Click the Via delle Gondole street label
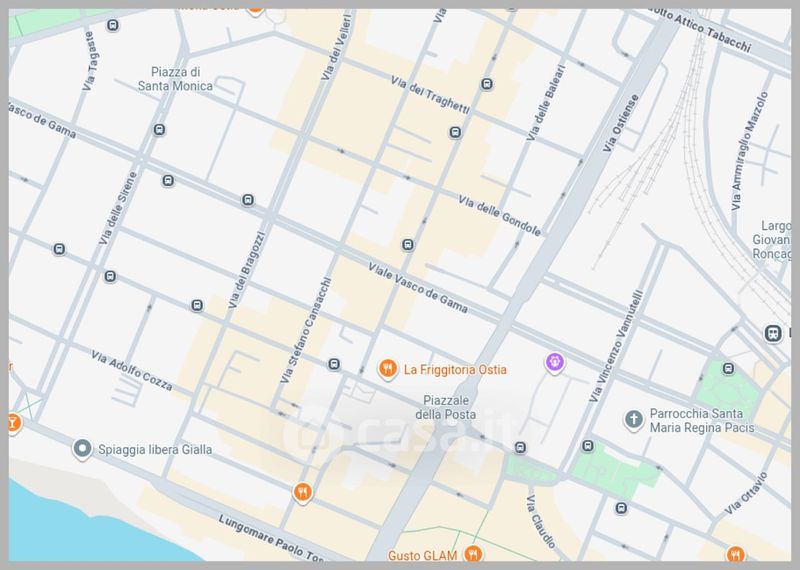The height and width of the screenshot is (570, 800). pyautogui.click(x=499, y=216)
